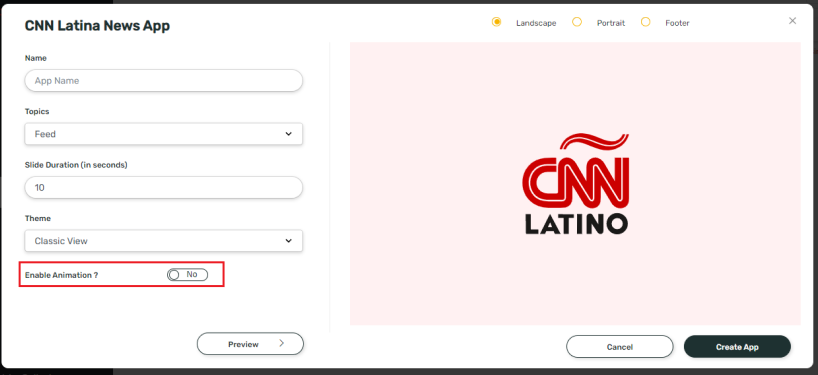Select the Landscape orientation radio button
Screen dimensions: 818x375
(496, 22)
